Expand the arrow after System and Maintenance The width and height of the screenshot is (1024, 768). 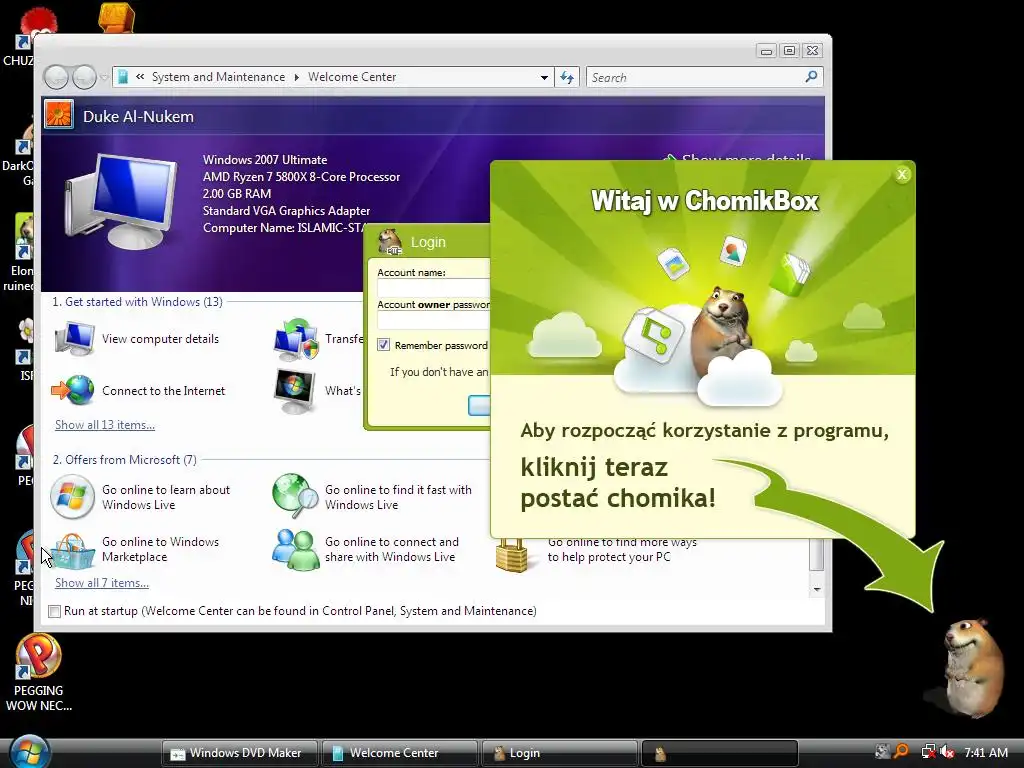tap(296, 77)
